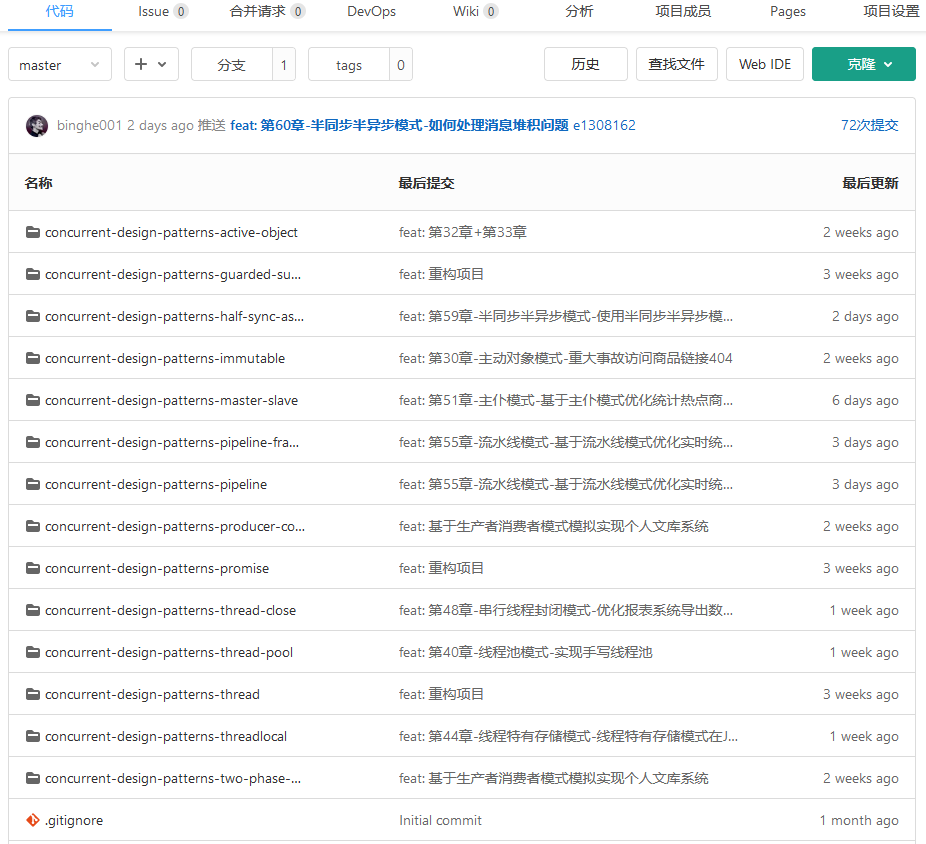Open the DevOps tab
Image resolution: width=926 pixels, height=844 pixels.
[x=371, y=12]
